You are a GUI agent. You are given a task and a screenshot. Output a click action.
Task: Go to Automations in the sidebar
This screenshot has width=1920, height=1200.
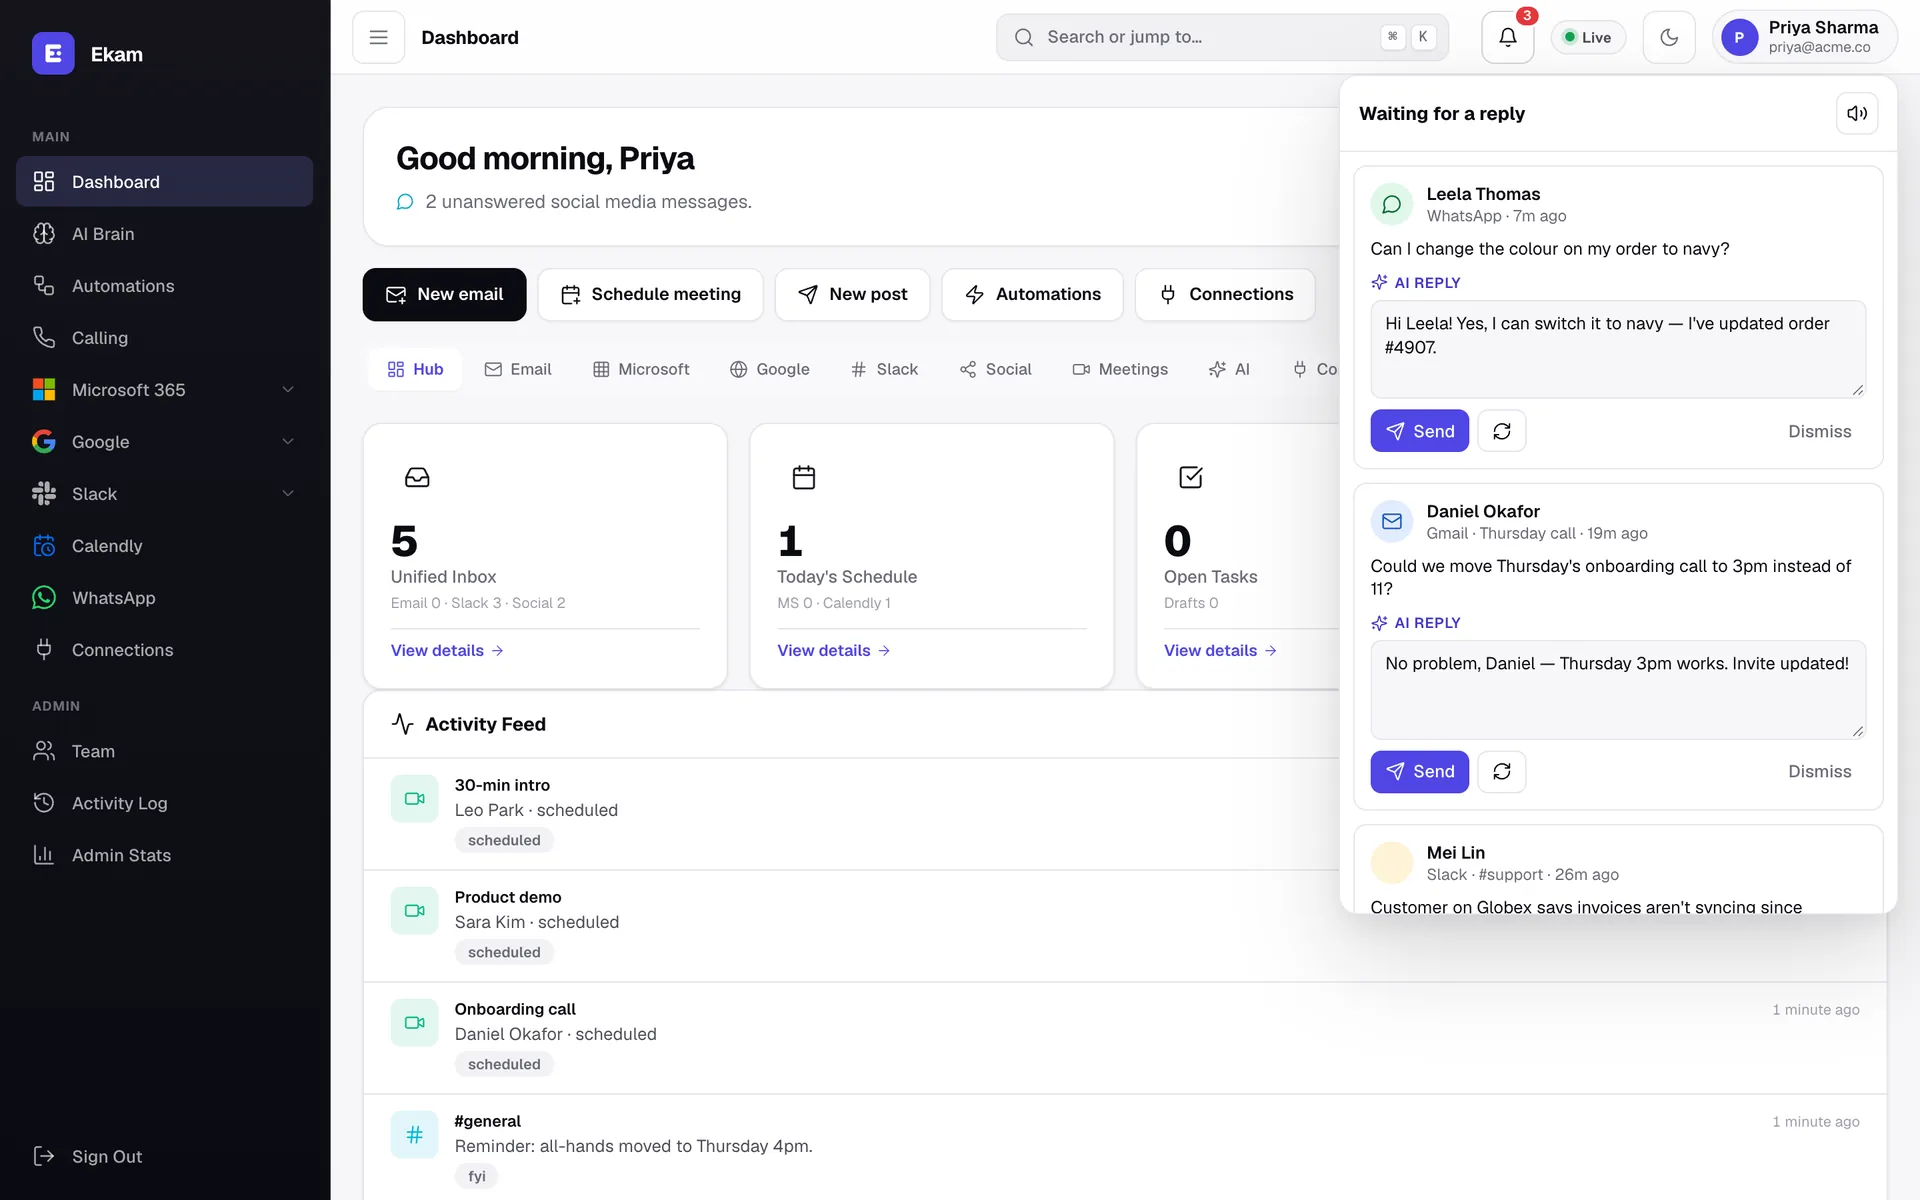(164, 285)
